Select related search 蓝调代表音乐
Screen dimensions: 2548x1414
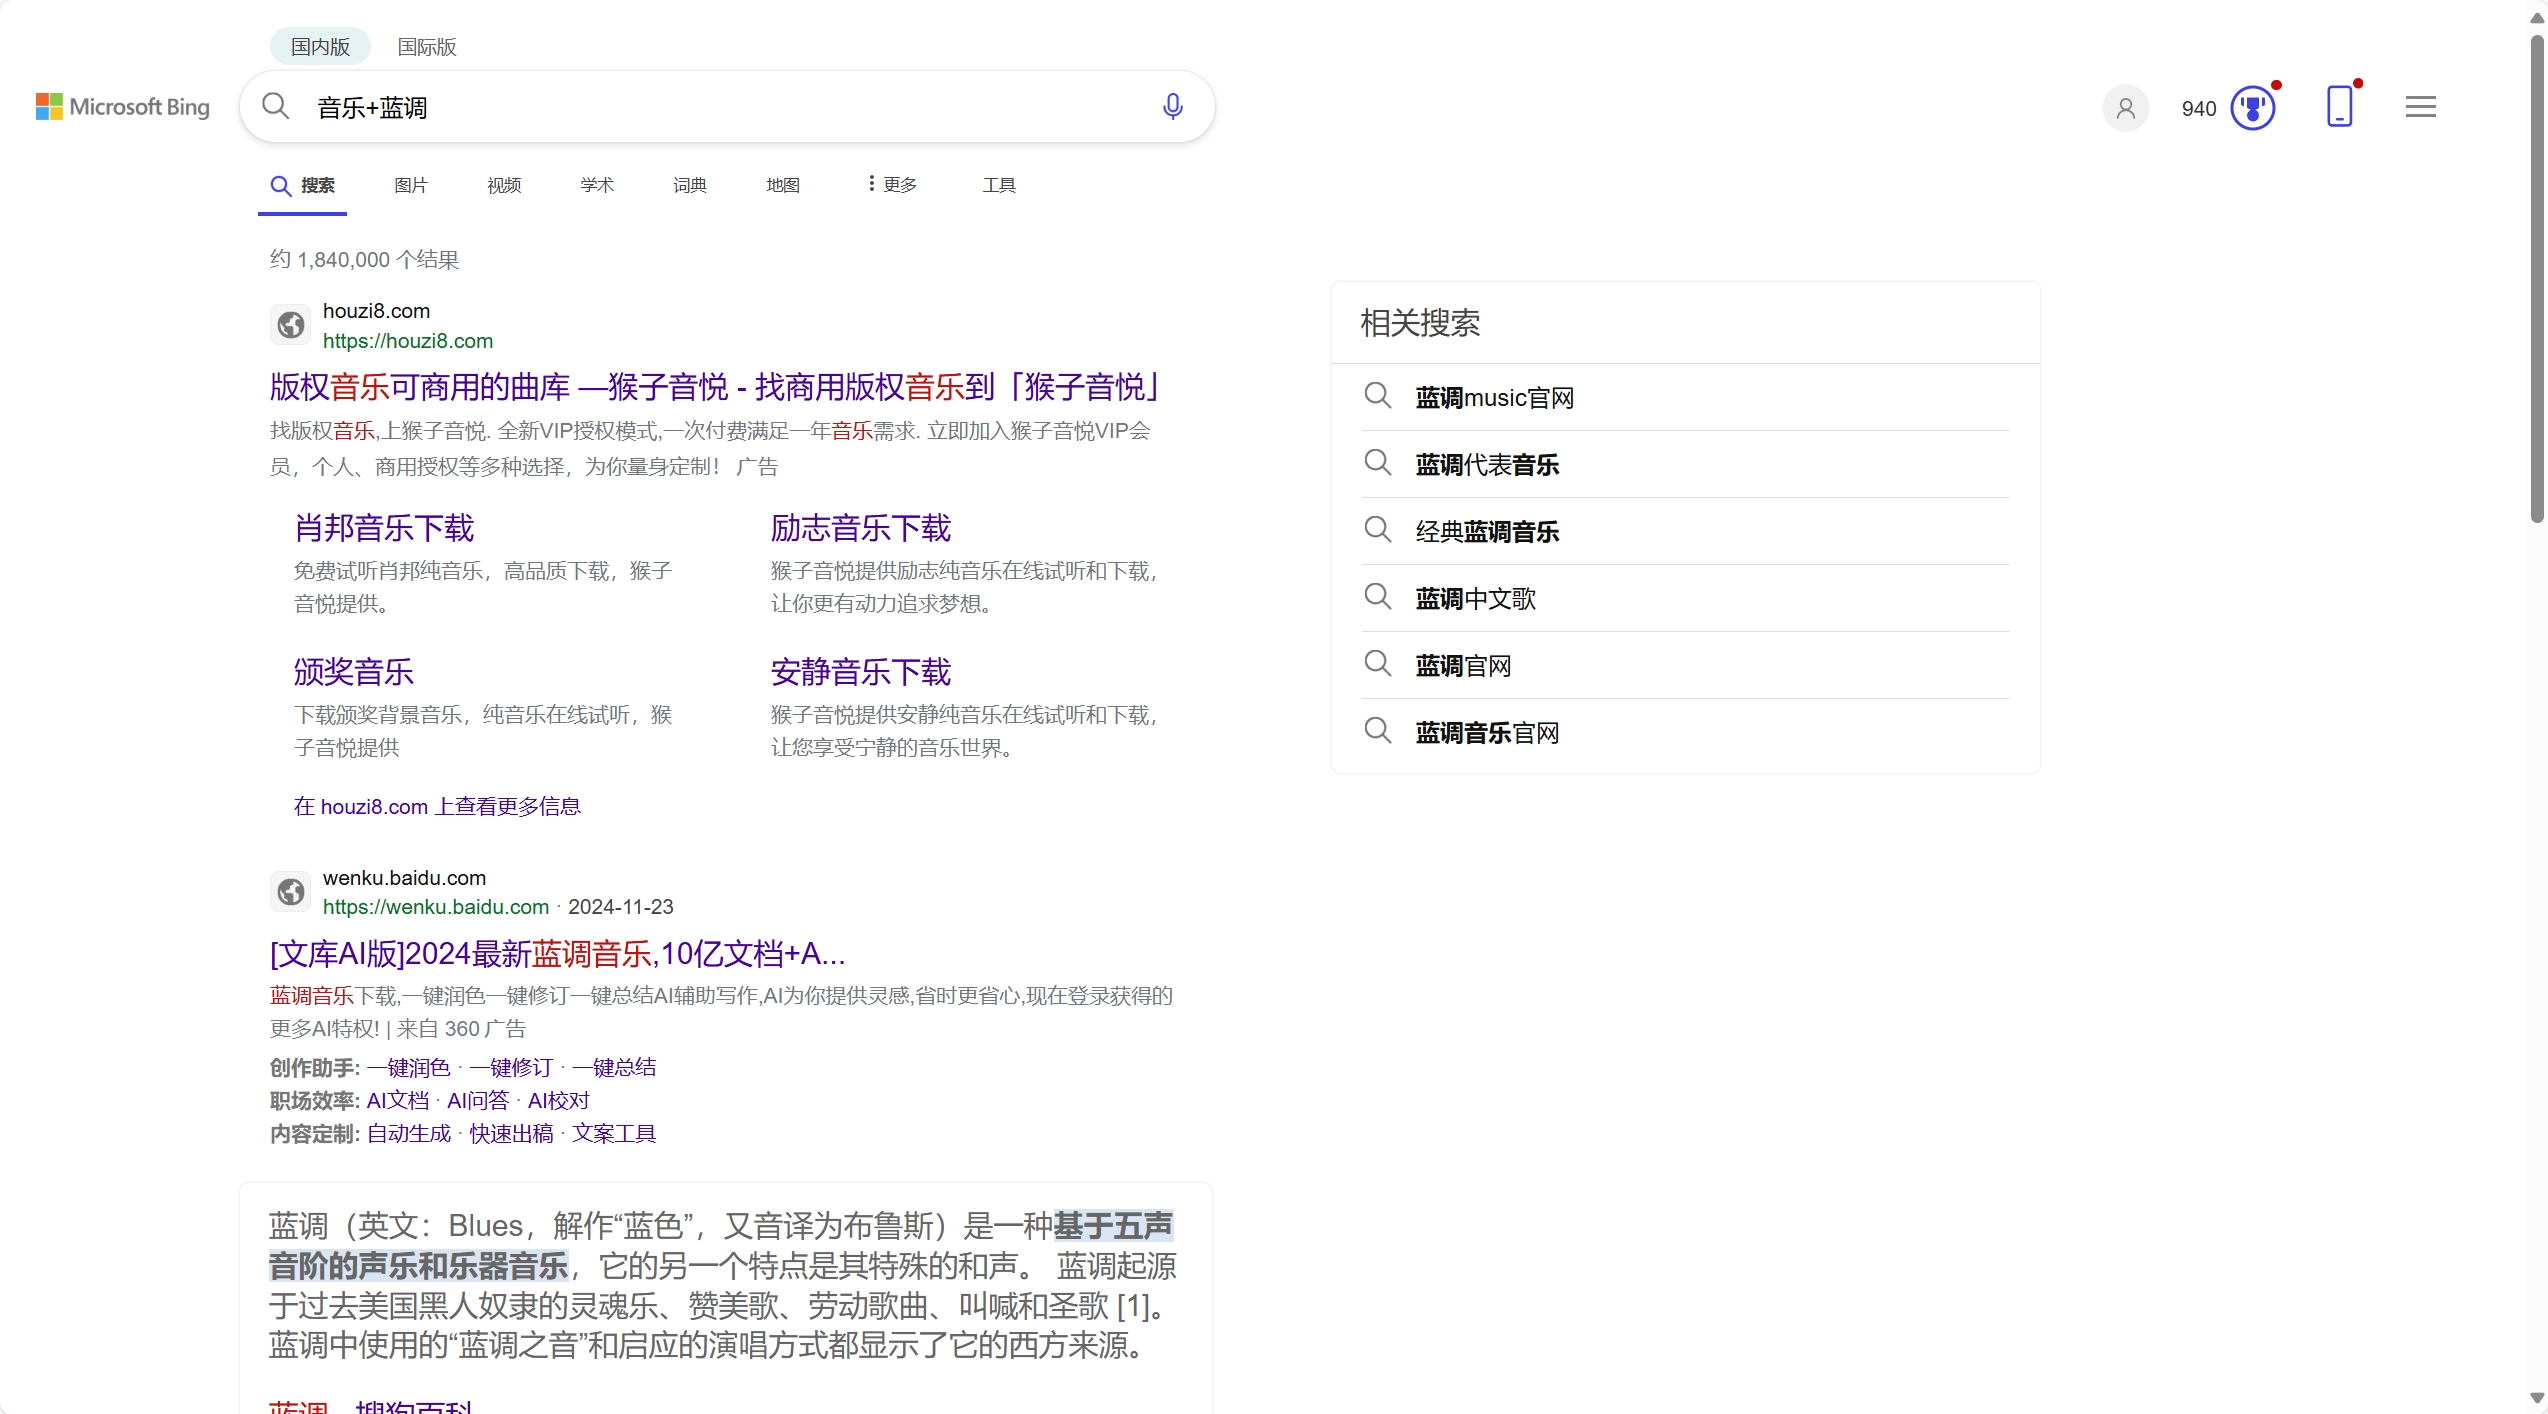[x=1685, y=464]
